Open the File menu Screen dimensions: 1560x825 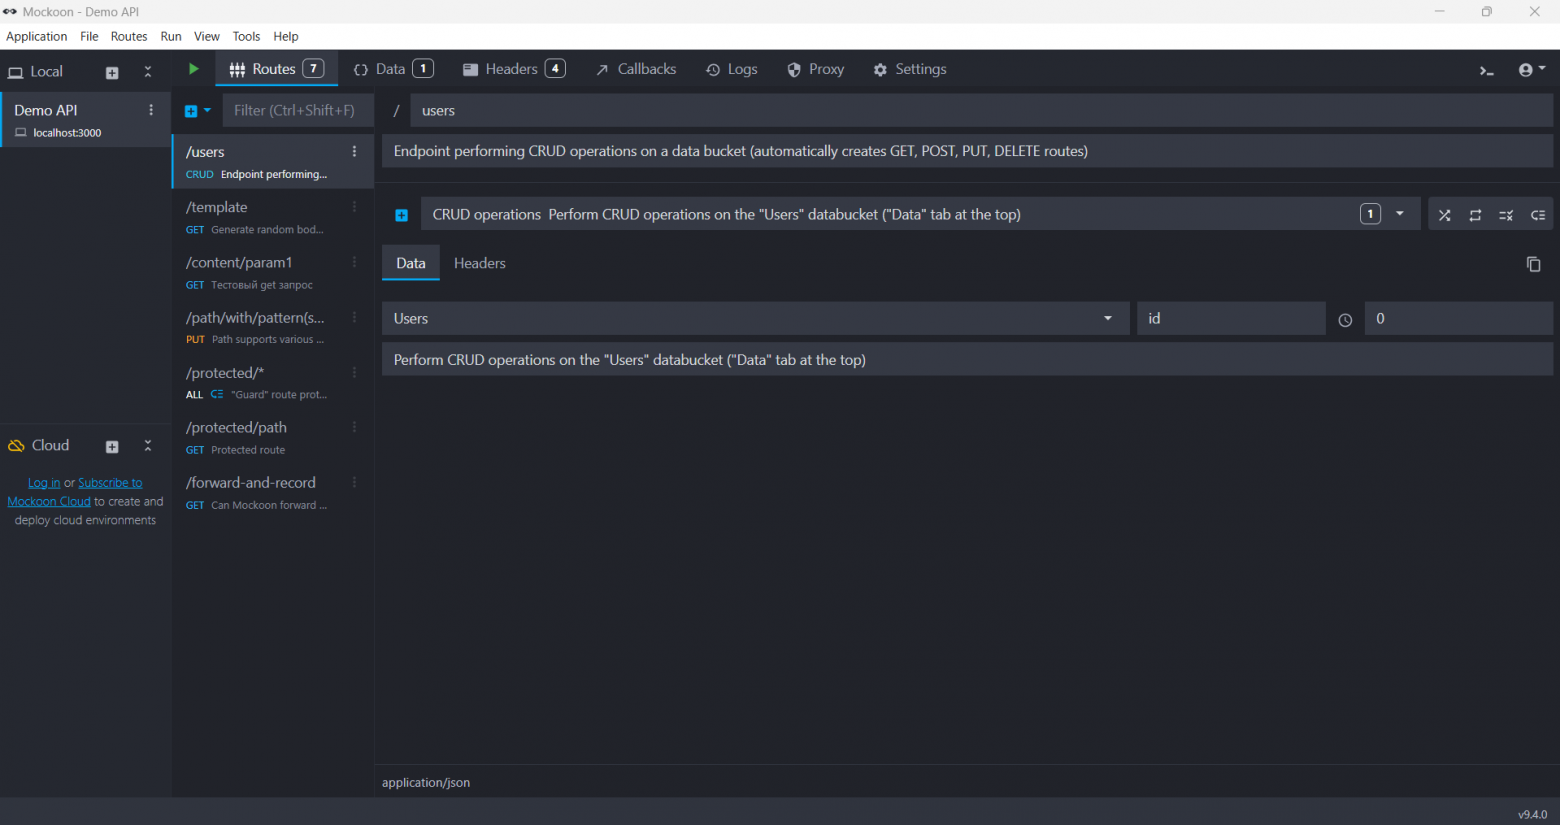(89, 36)
